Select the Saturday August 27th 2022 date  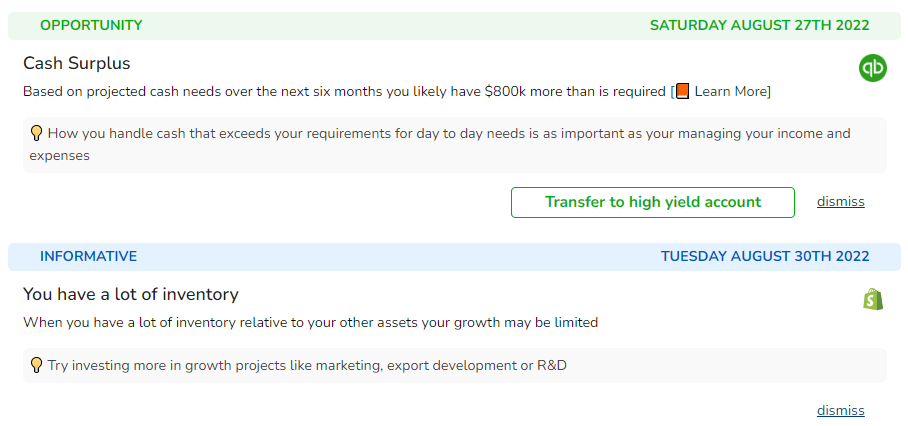coord(759,25)
